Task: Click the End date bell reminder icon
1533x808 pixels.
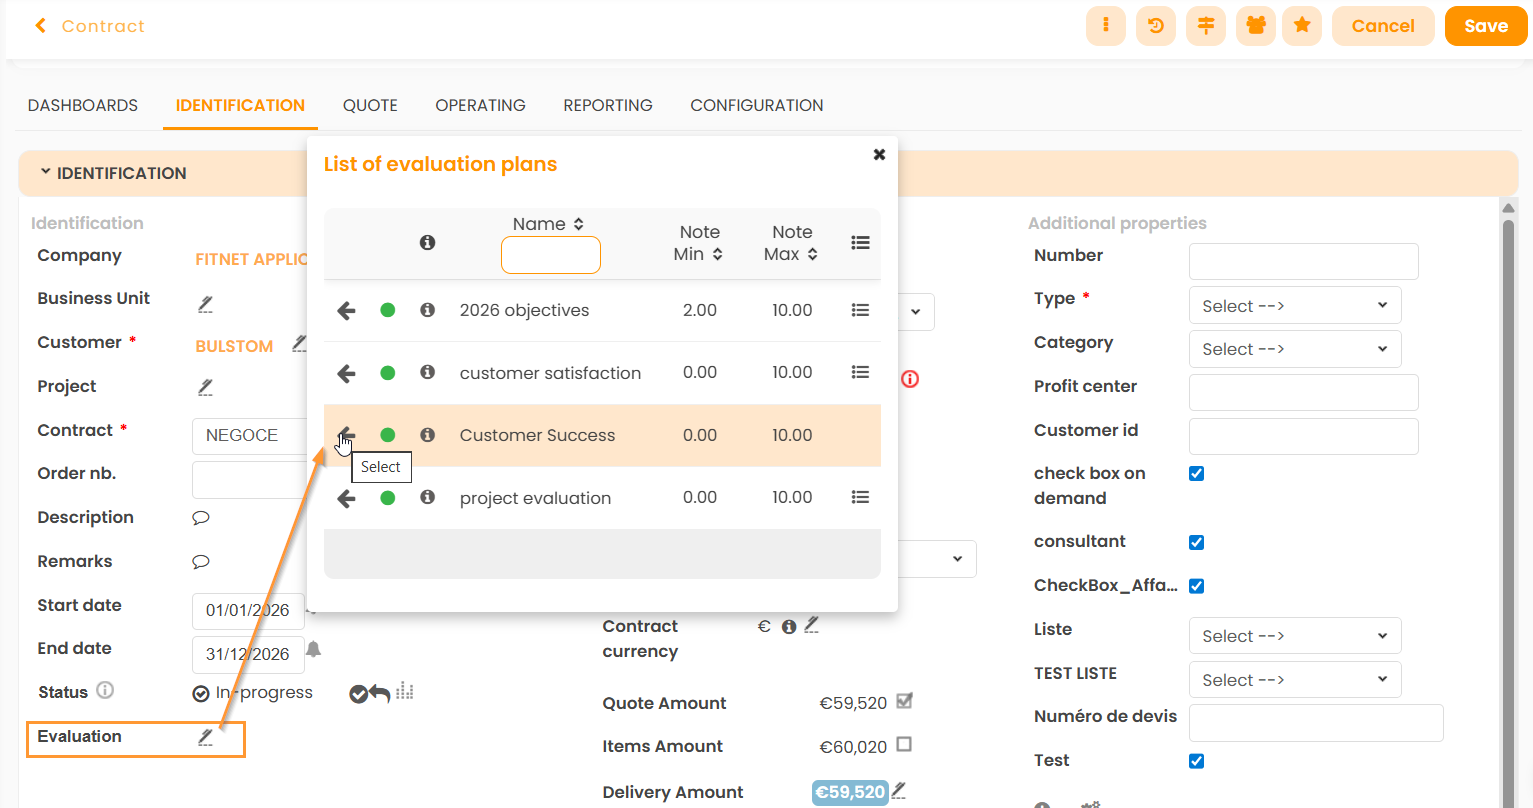Action: (313, 650)
